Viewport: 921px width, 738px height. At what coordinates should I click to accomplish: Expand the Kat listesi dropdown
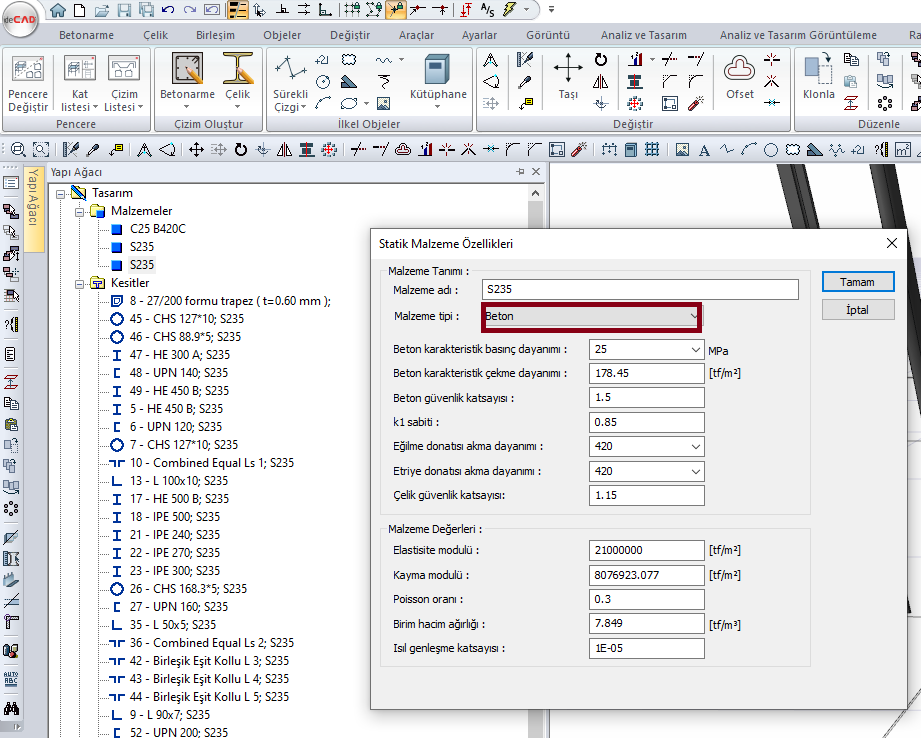click(x=95, y=108)
